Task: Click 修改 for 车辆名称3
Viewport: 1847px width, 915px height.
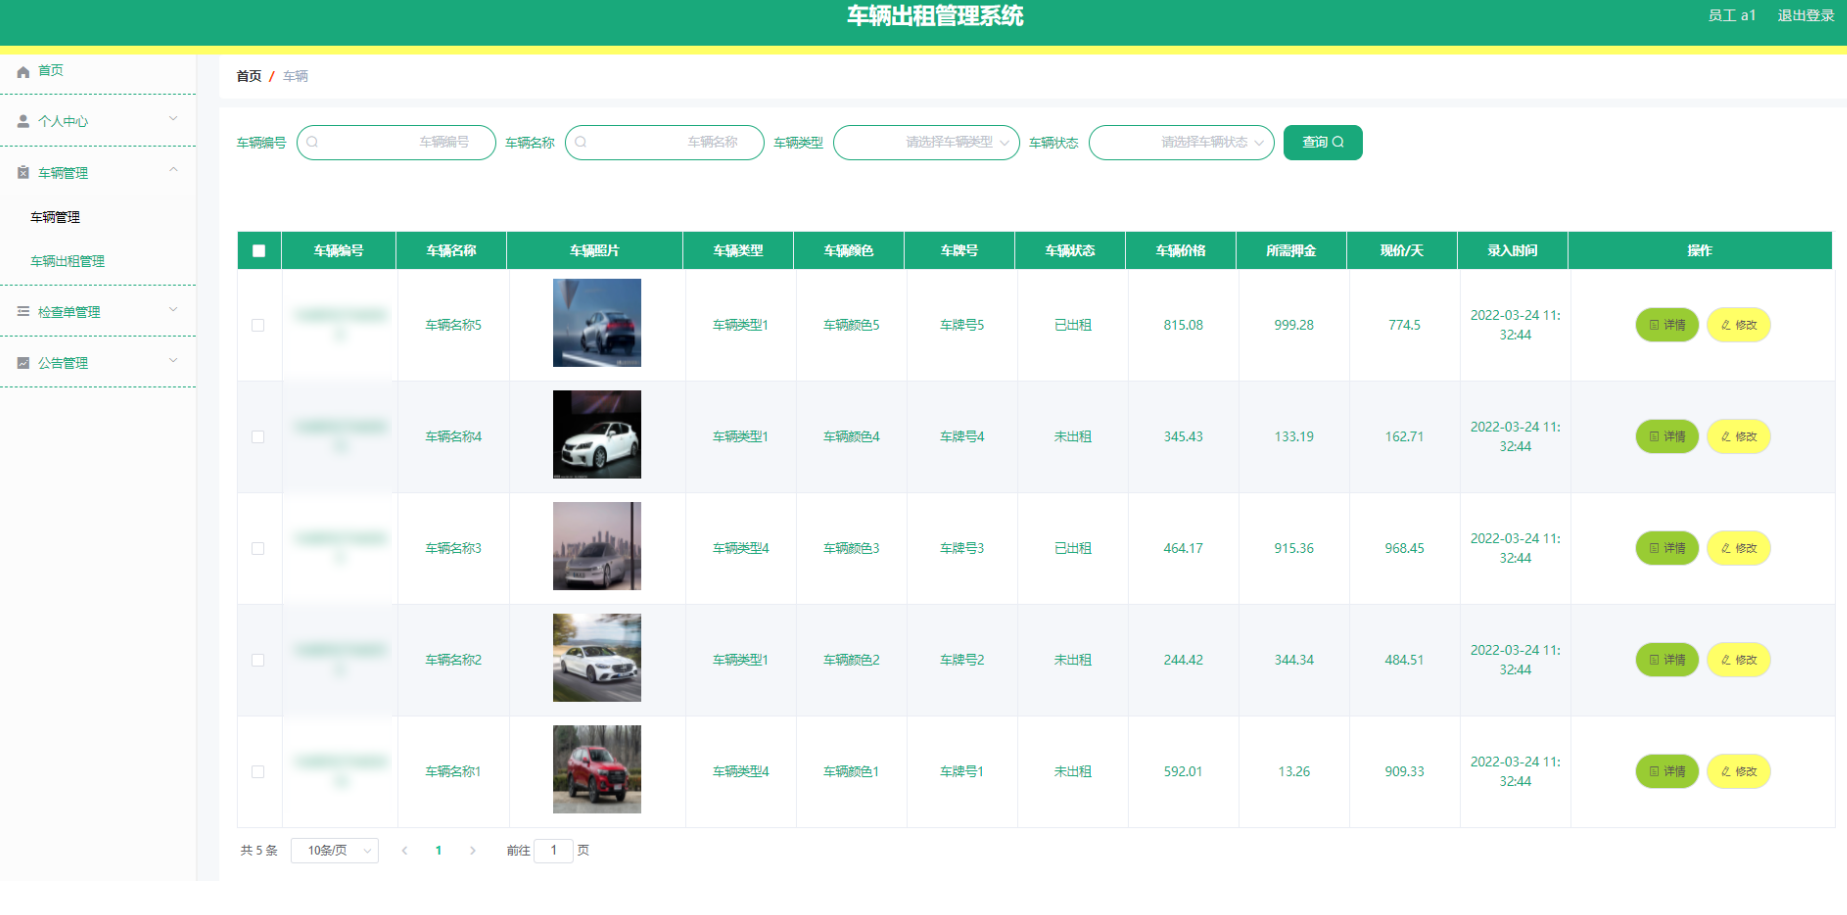Action: tap(1739, 548)
